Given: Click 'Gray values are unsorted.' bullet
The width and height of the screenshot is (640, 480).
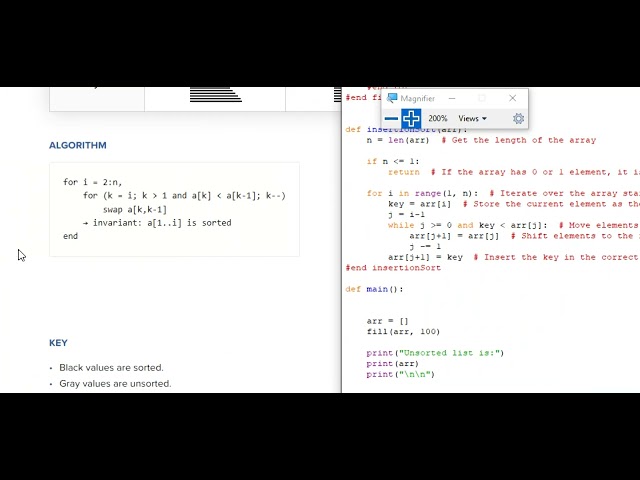Looking at the screenshot, I should pyautogui.click(x=115, y=384).
